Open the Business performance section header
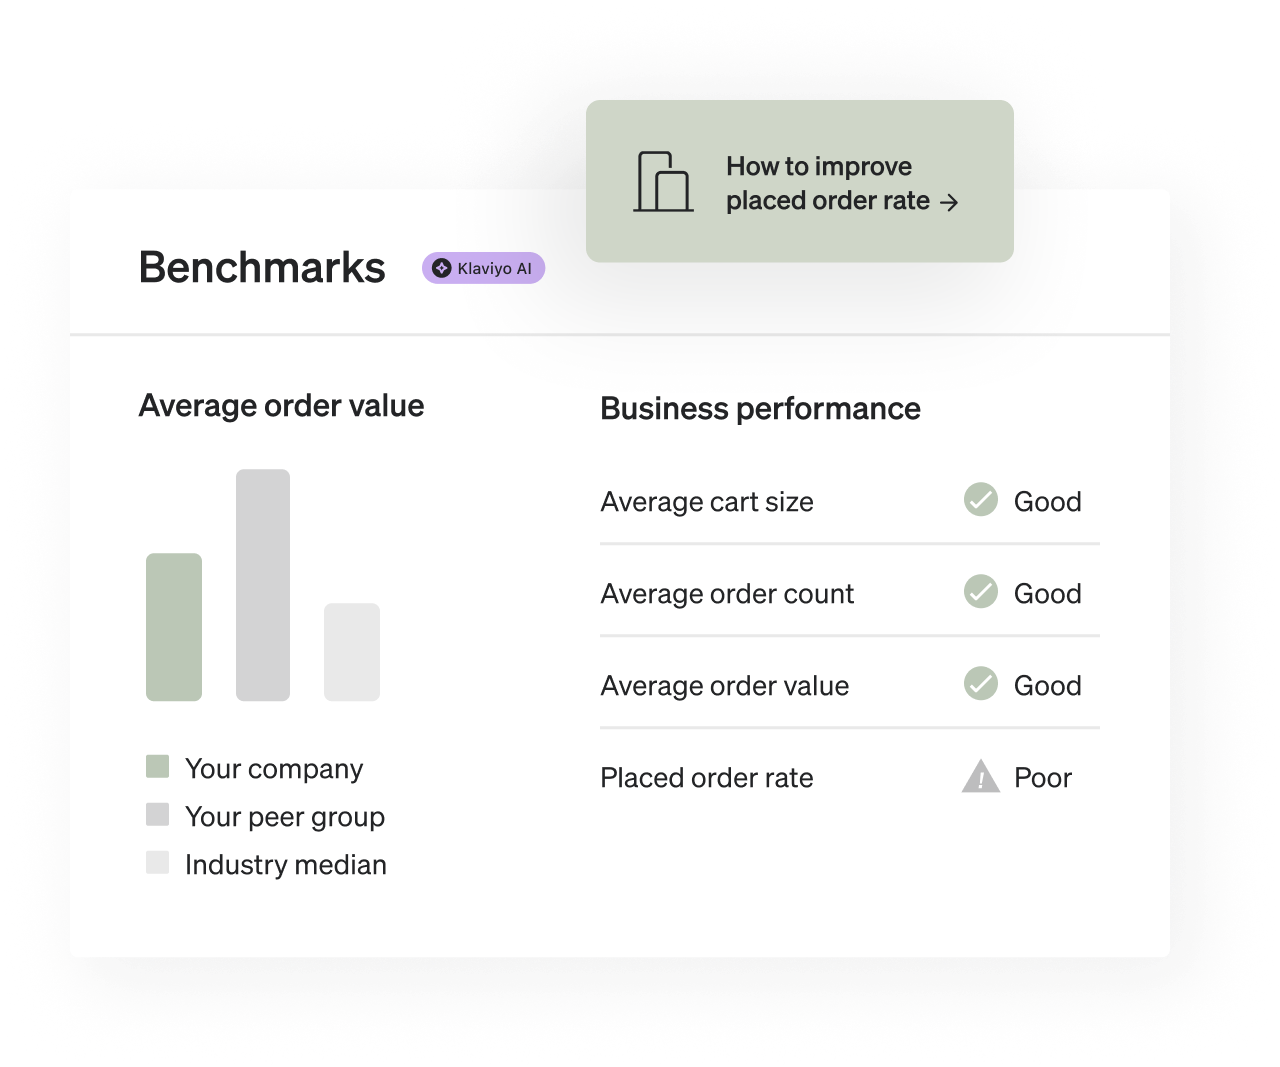Viewport: 1280px width, 1067px height. click(760, 408)
